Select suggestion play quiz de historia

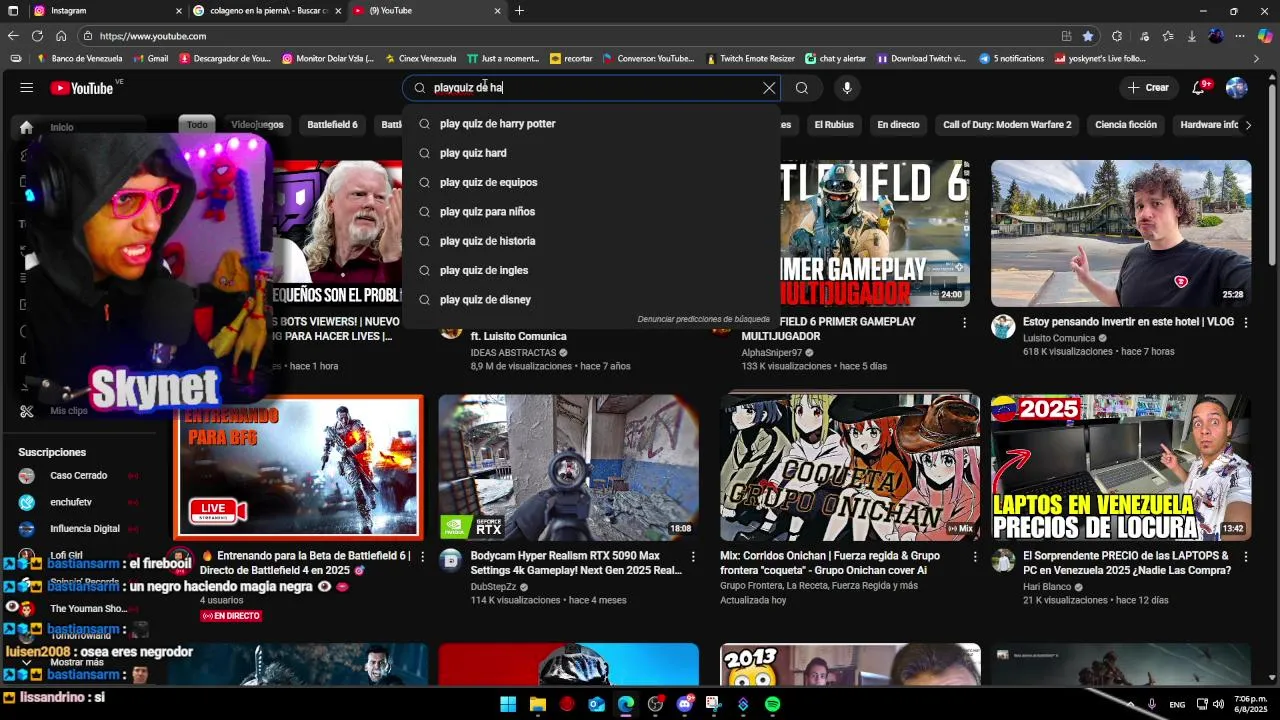591,241
